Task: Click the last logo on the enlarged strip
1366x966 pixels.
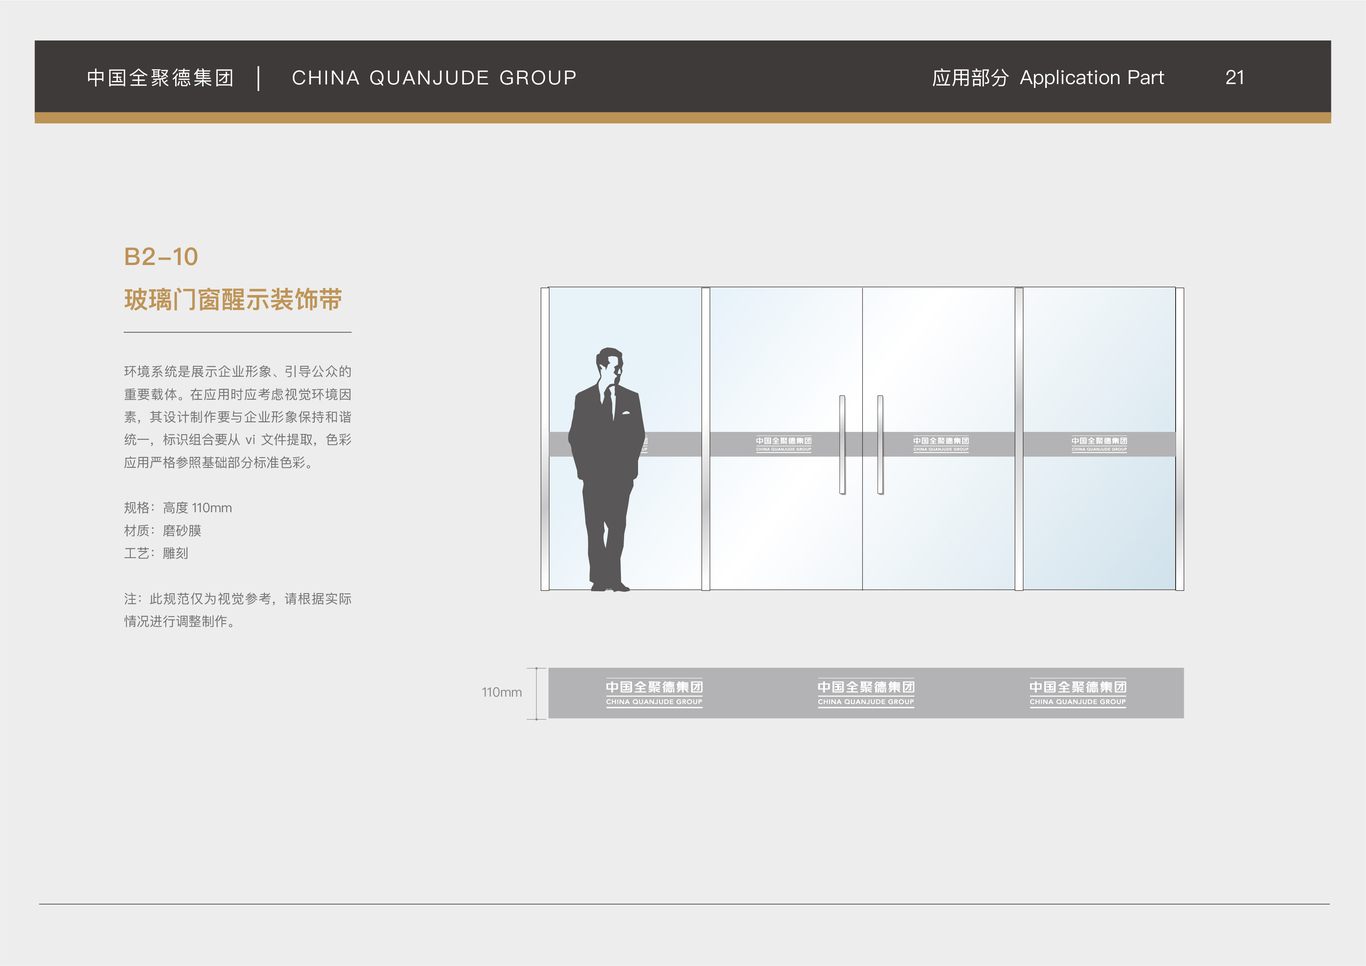Action: coord(1078,693)
